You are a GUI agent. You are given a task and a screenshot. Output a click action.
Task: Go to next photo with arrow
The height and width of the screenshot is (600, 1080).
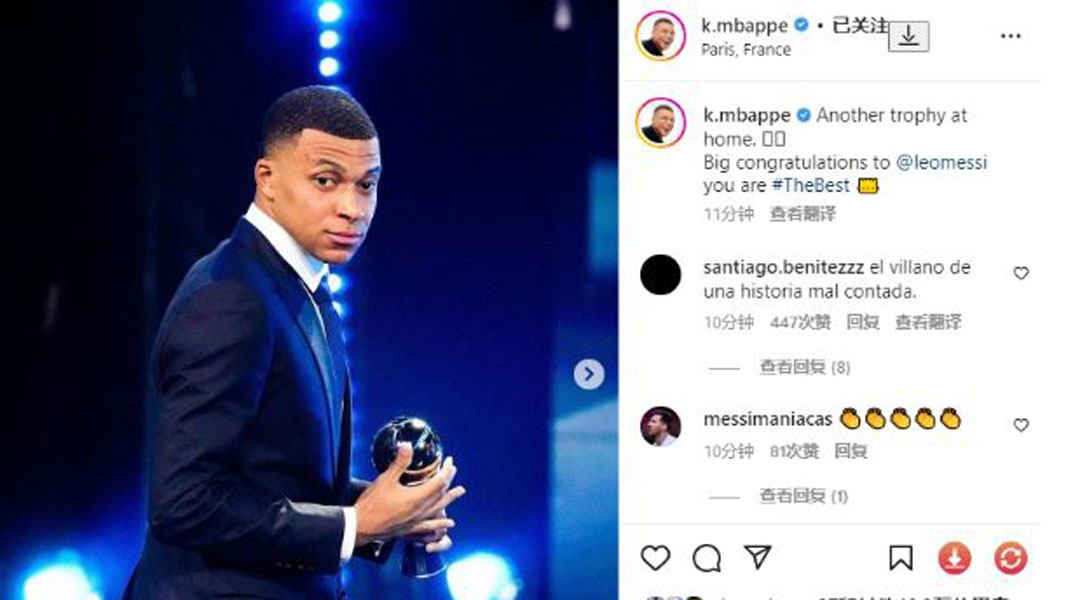(x=589, y=374)
